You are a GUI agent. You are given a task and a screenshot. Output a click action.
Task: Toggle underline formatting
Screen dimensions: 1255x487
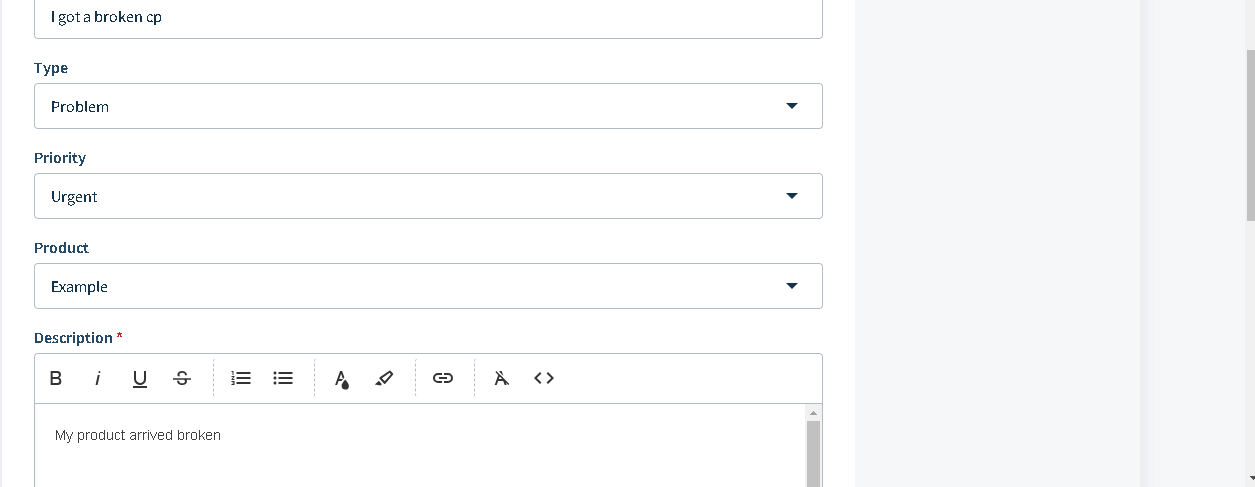(140, 378)
